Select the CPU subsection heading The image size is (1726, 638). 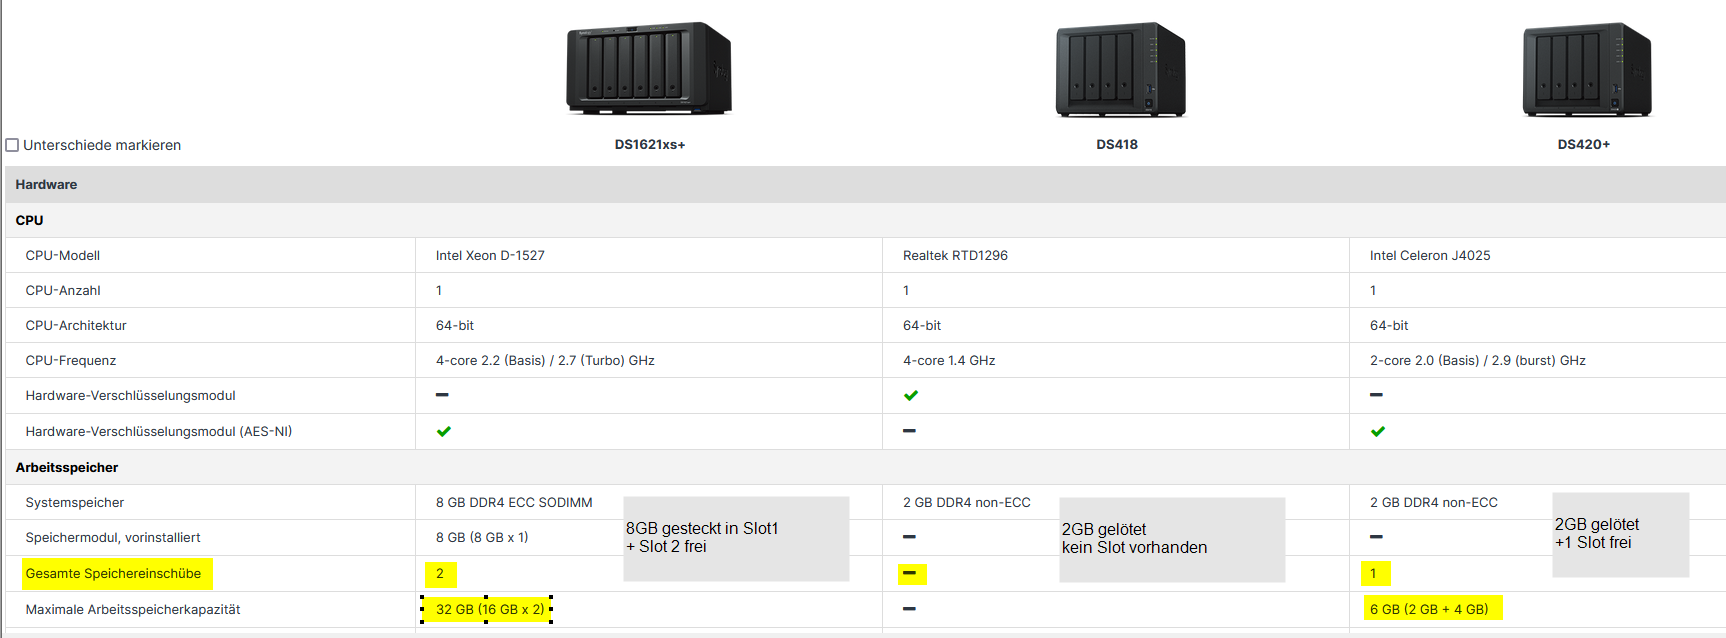point(30,221)
